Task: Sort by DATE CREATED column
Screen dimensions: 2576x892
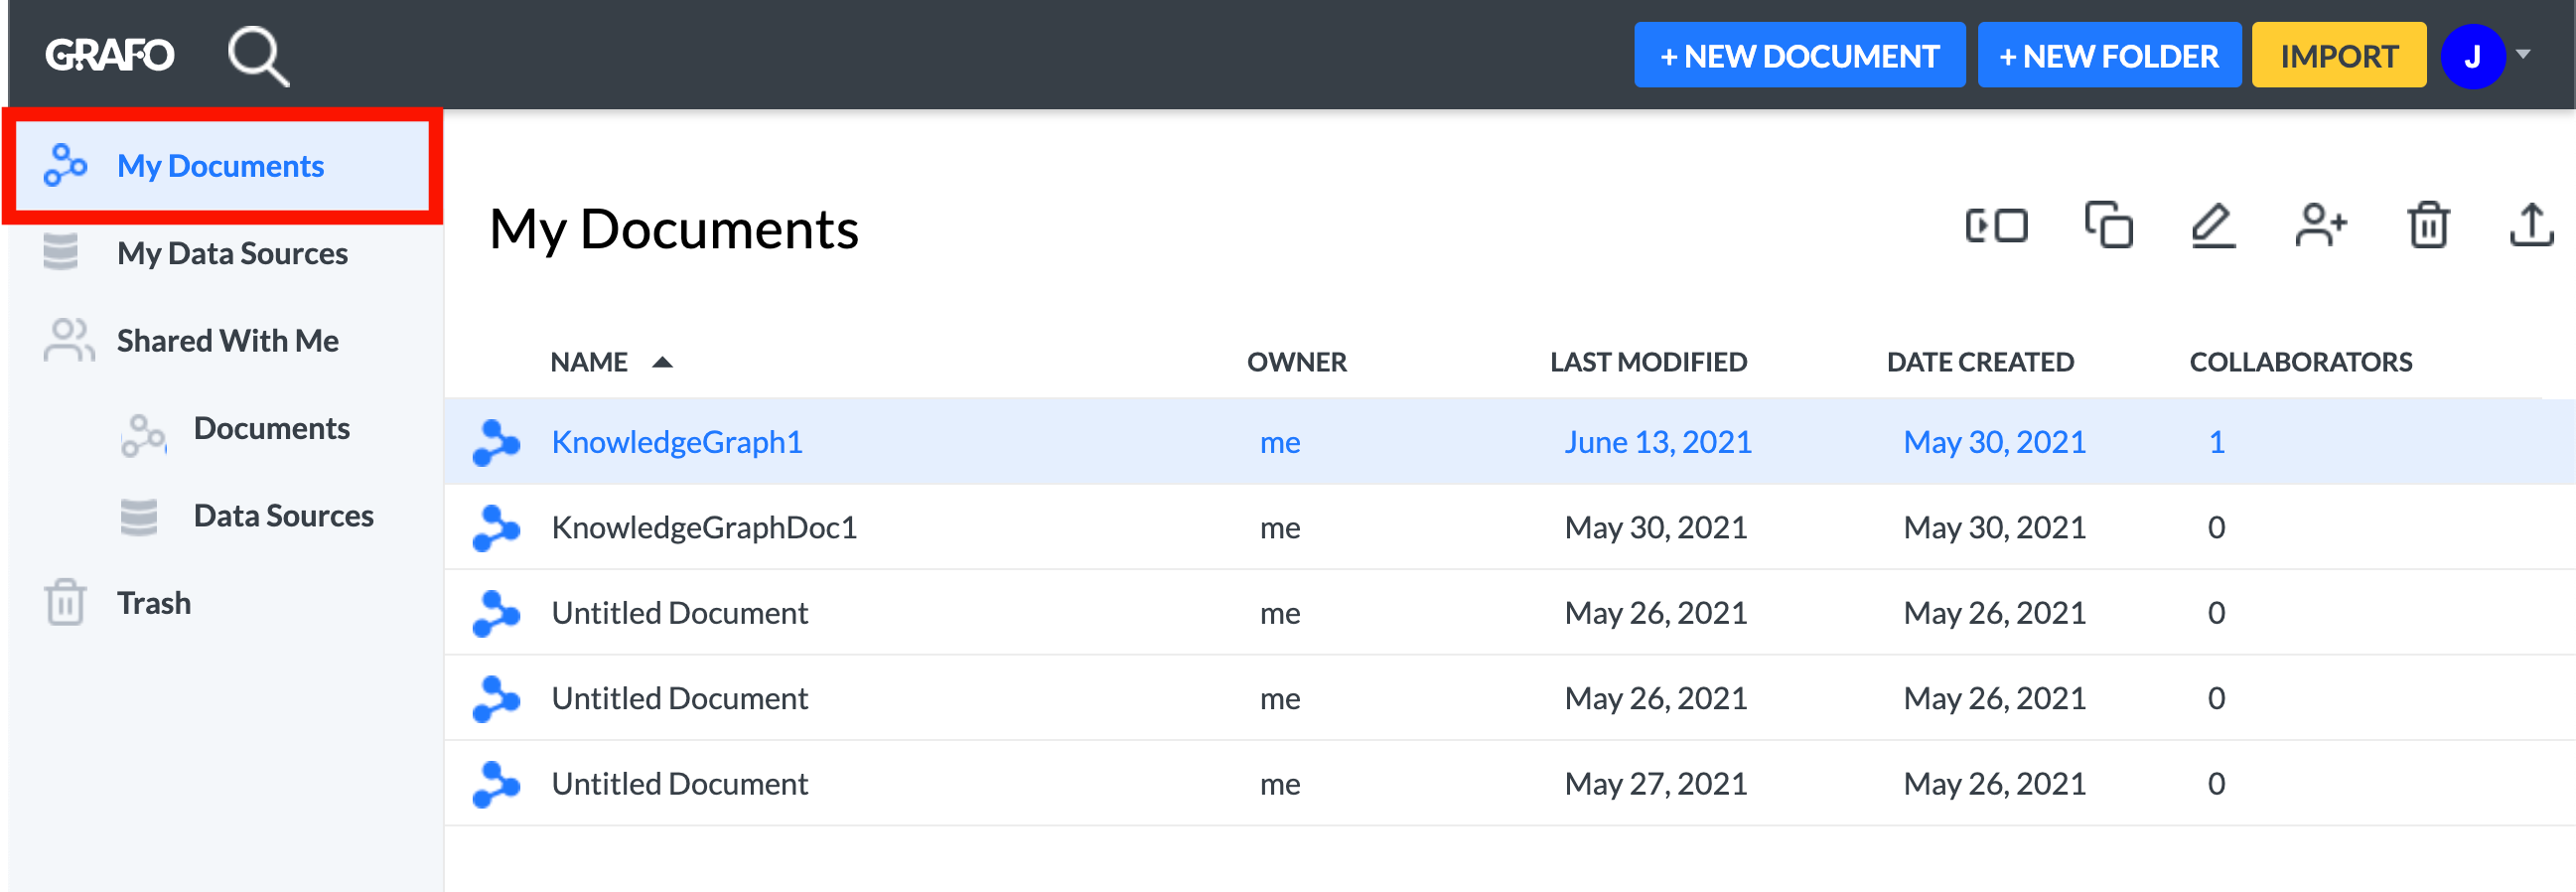Action: 1979,362
